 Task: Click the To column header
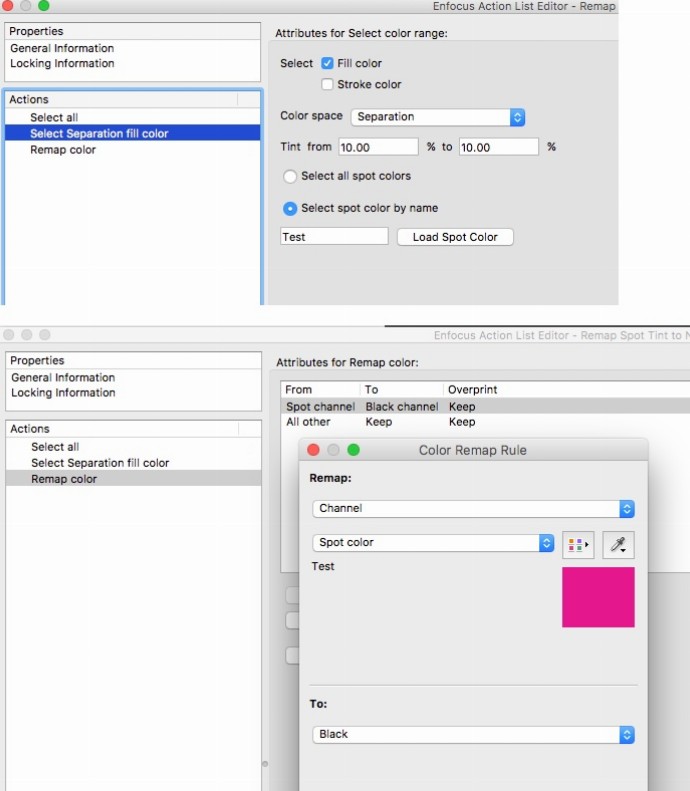click(402, 390)
